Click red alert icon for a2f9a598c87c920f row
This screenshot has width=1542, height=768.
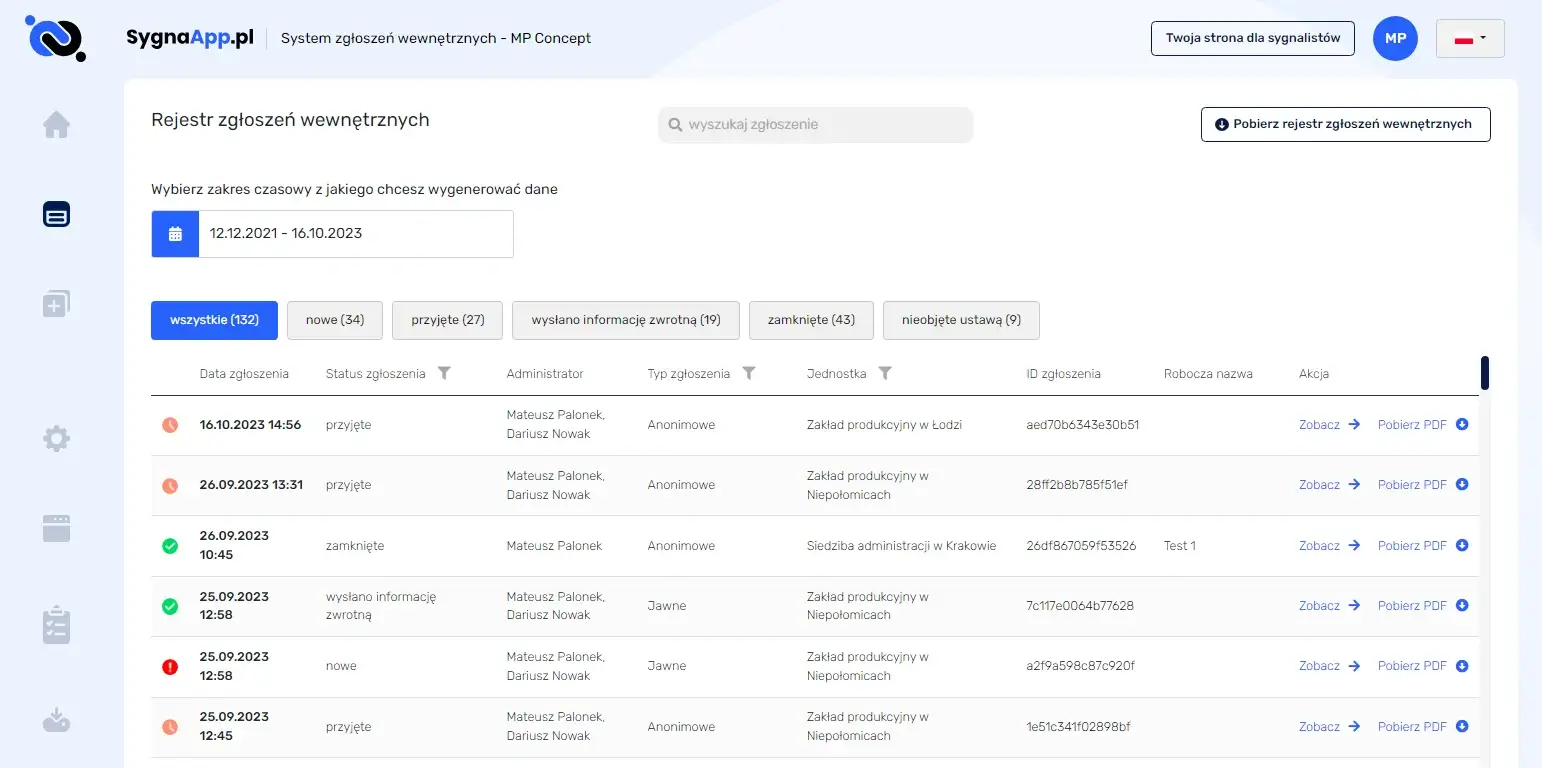tap(170, 666)
